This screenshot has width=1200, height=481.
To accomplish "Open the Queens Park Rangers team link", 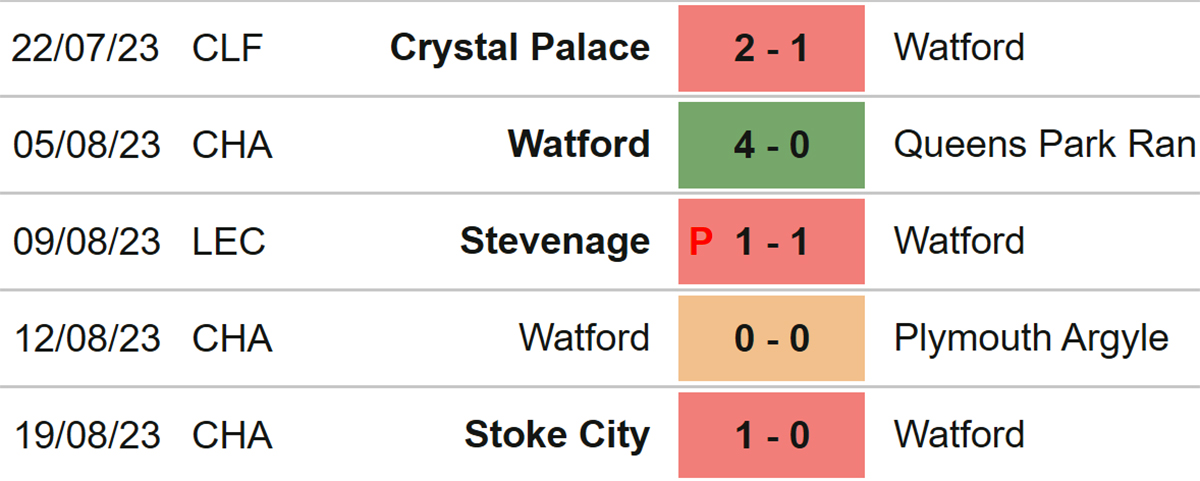I will coord(1046,144).
